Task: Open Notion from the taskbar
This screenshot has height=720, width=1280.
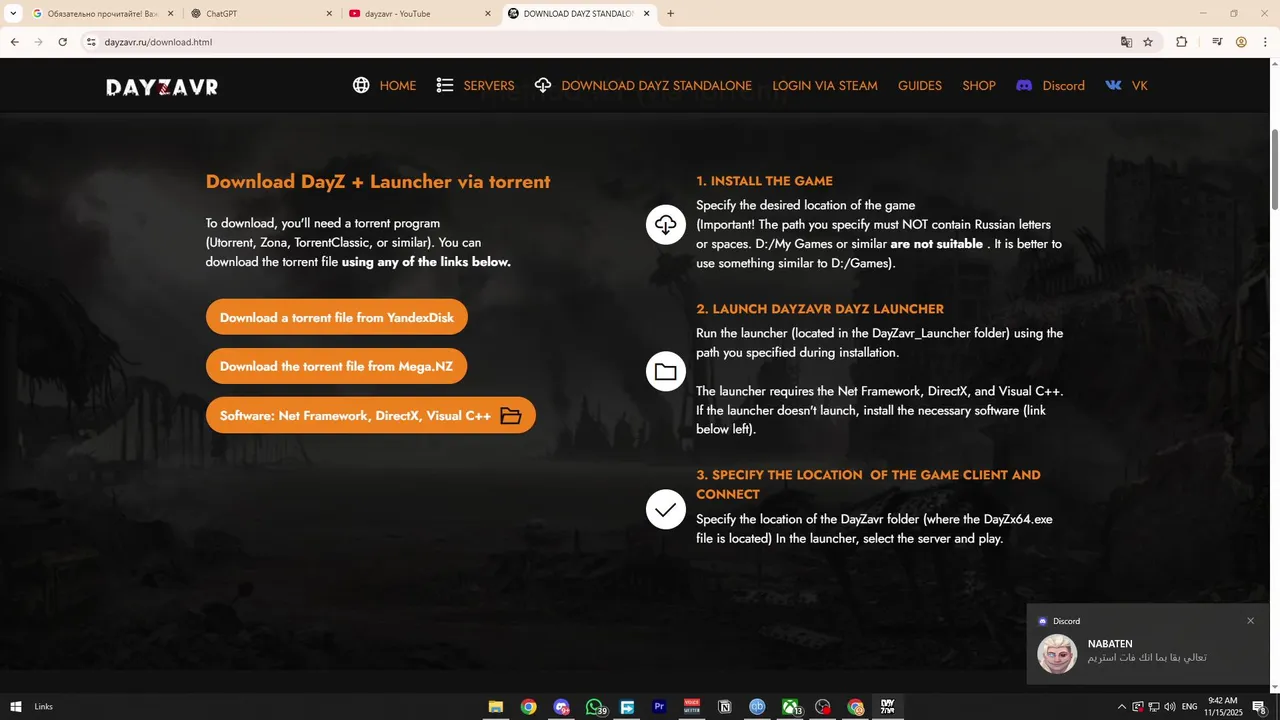Action: (725, 707)
